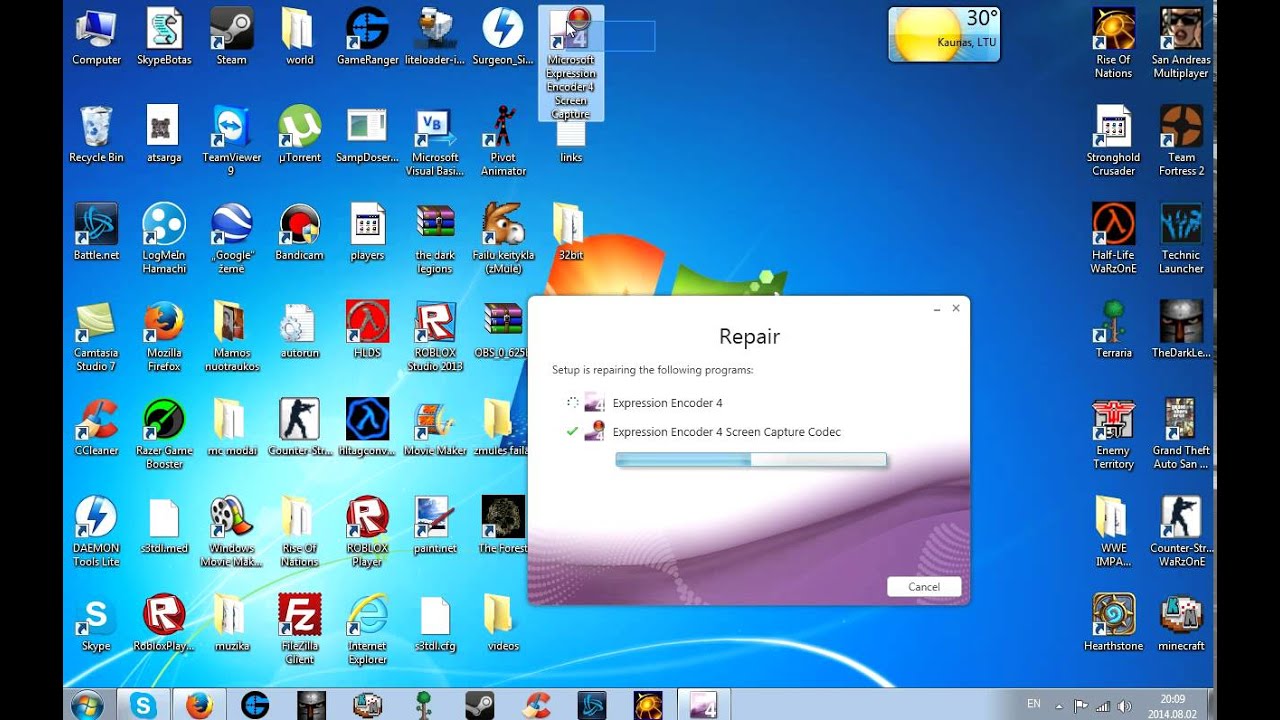This screenshot has width=1280, height=720.
Task: Launch Rise Of Nations at the right
Action: tap(1113, 43)
